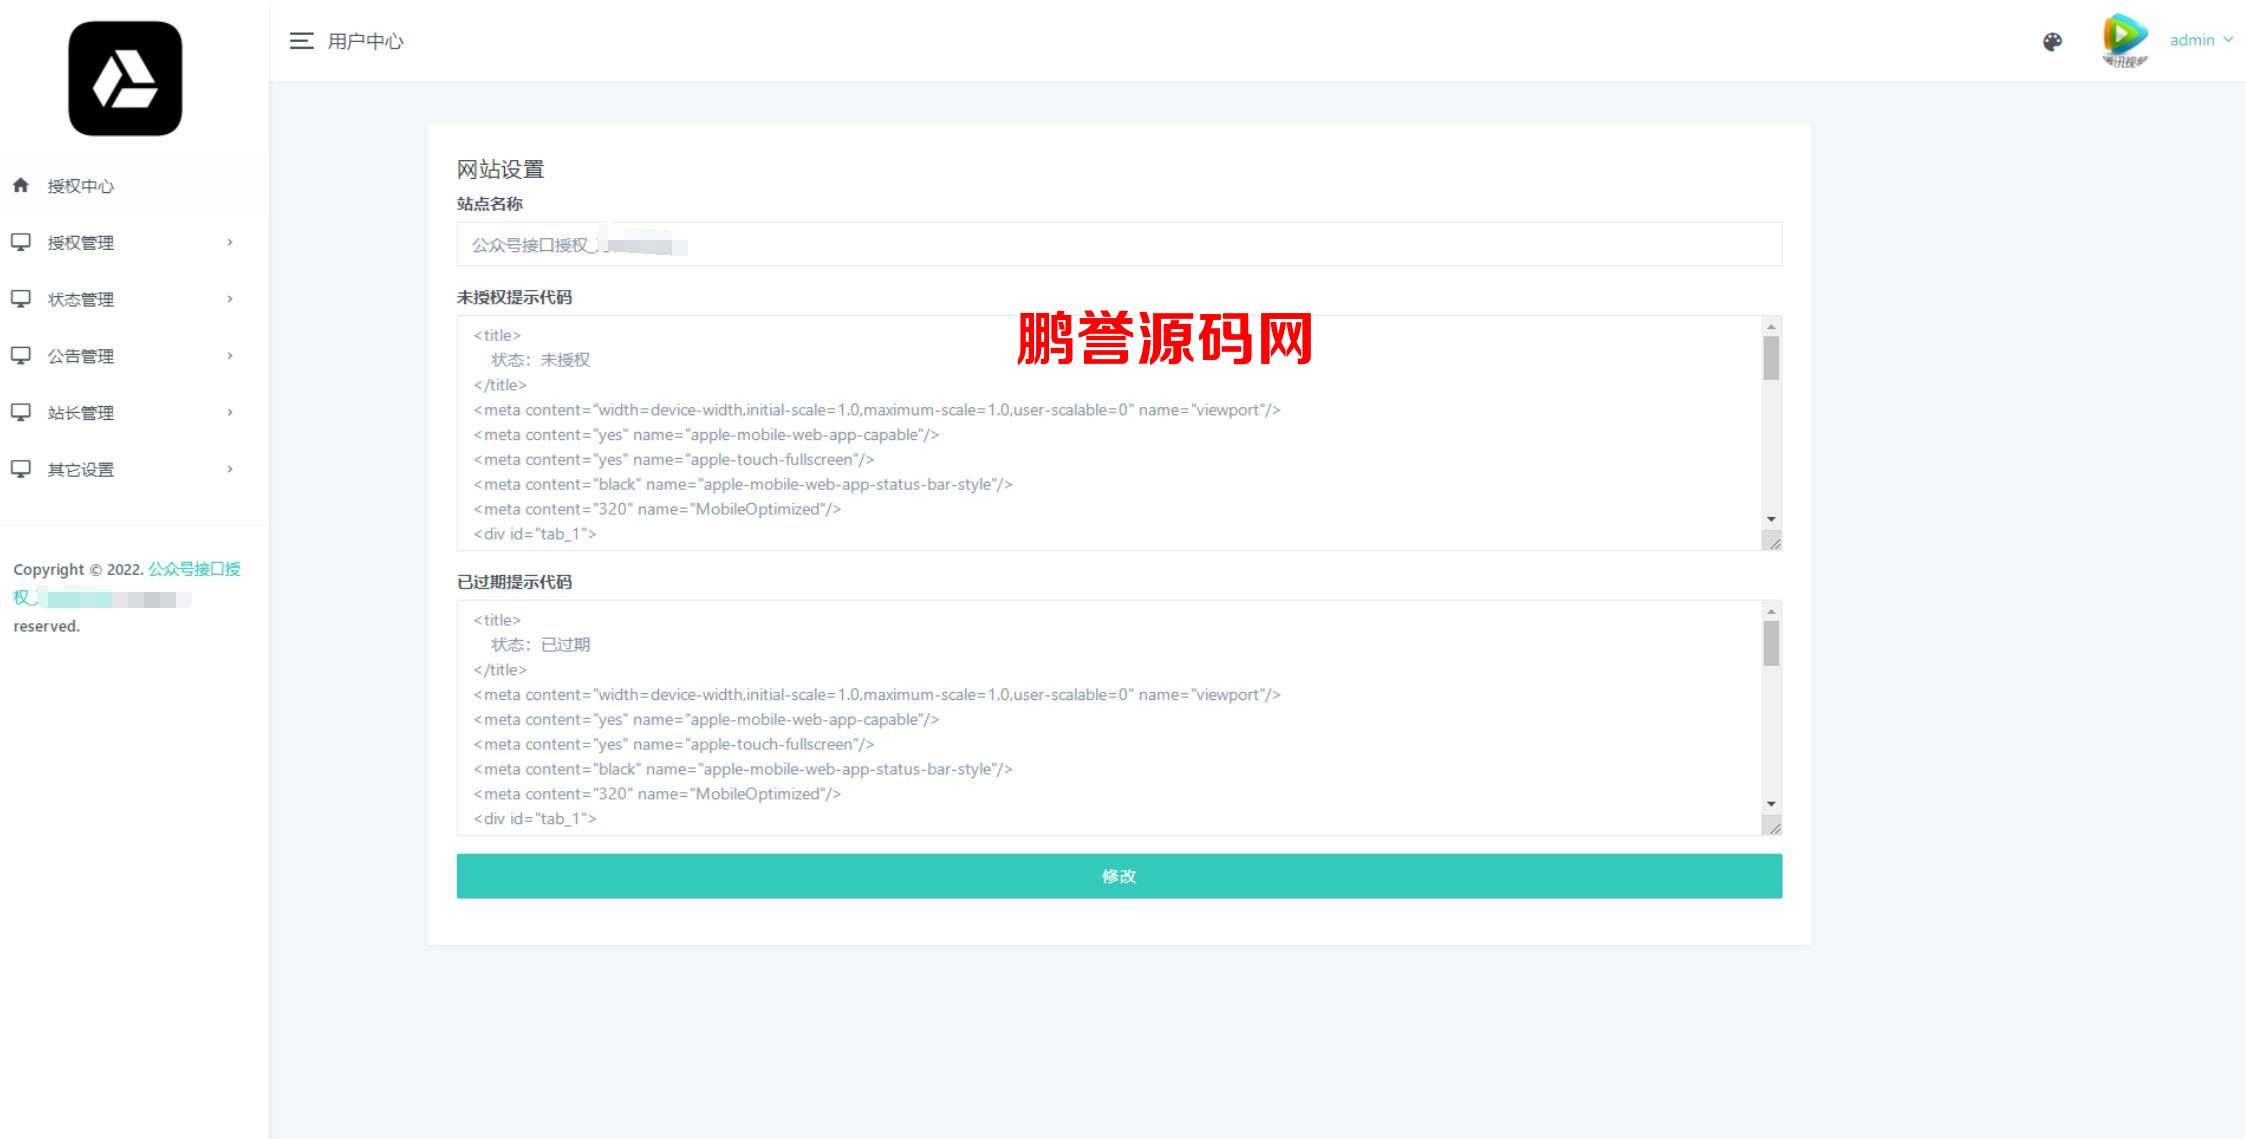Click scroll-down arrow of 未授权提示代码 textarea
This screenshot has width=2245, height=1139.
(1771, 519)
